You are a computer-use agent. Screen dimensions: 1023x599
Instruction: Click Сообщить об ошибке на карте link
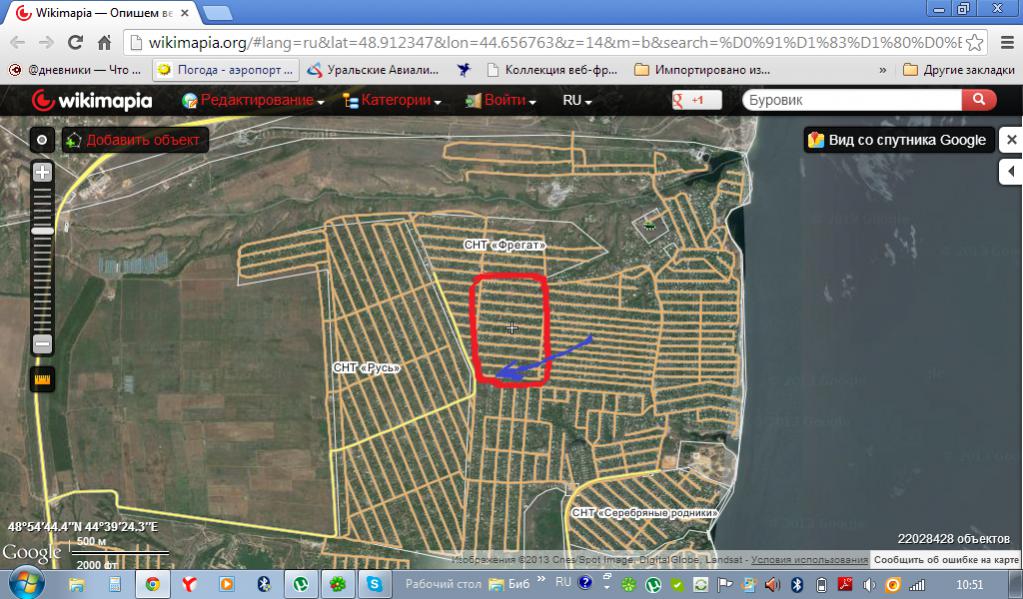pyautogui.click(x=946, y=560)
